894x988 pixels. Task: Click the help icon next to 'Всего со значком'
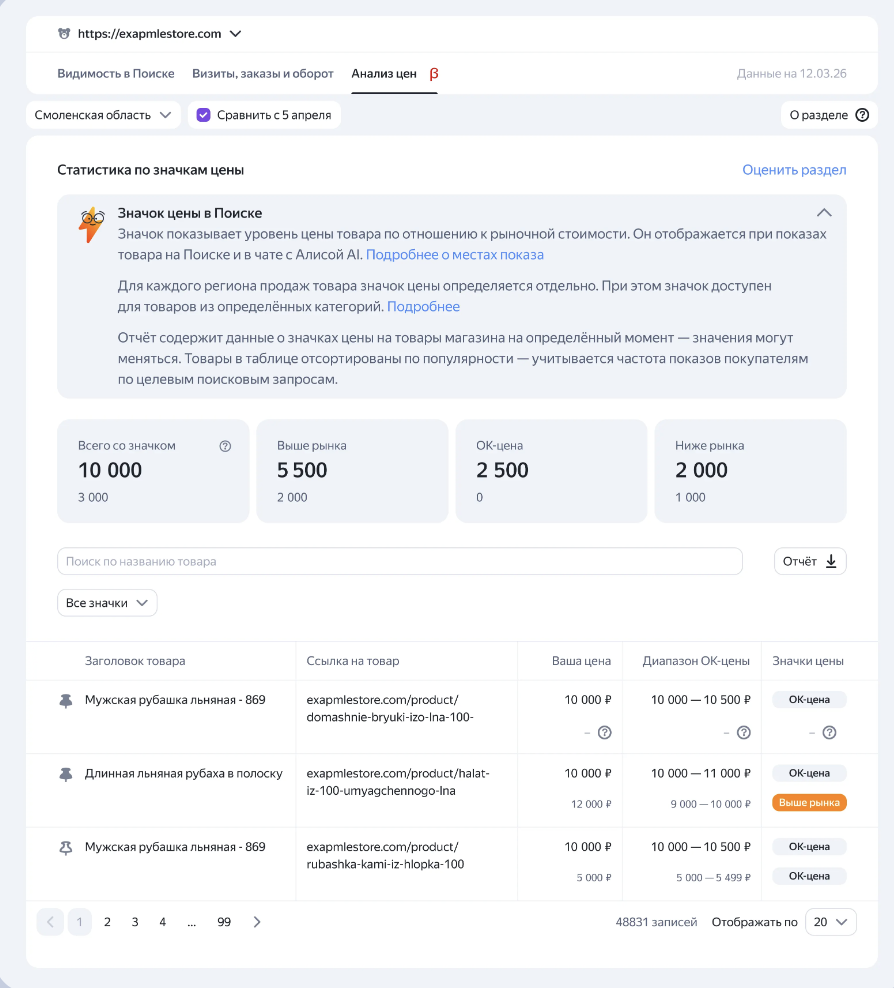pos(225,446)
